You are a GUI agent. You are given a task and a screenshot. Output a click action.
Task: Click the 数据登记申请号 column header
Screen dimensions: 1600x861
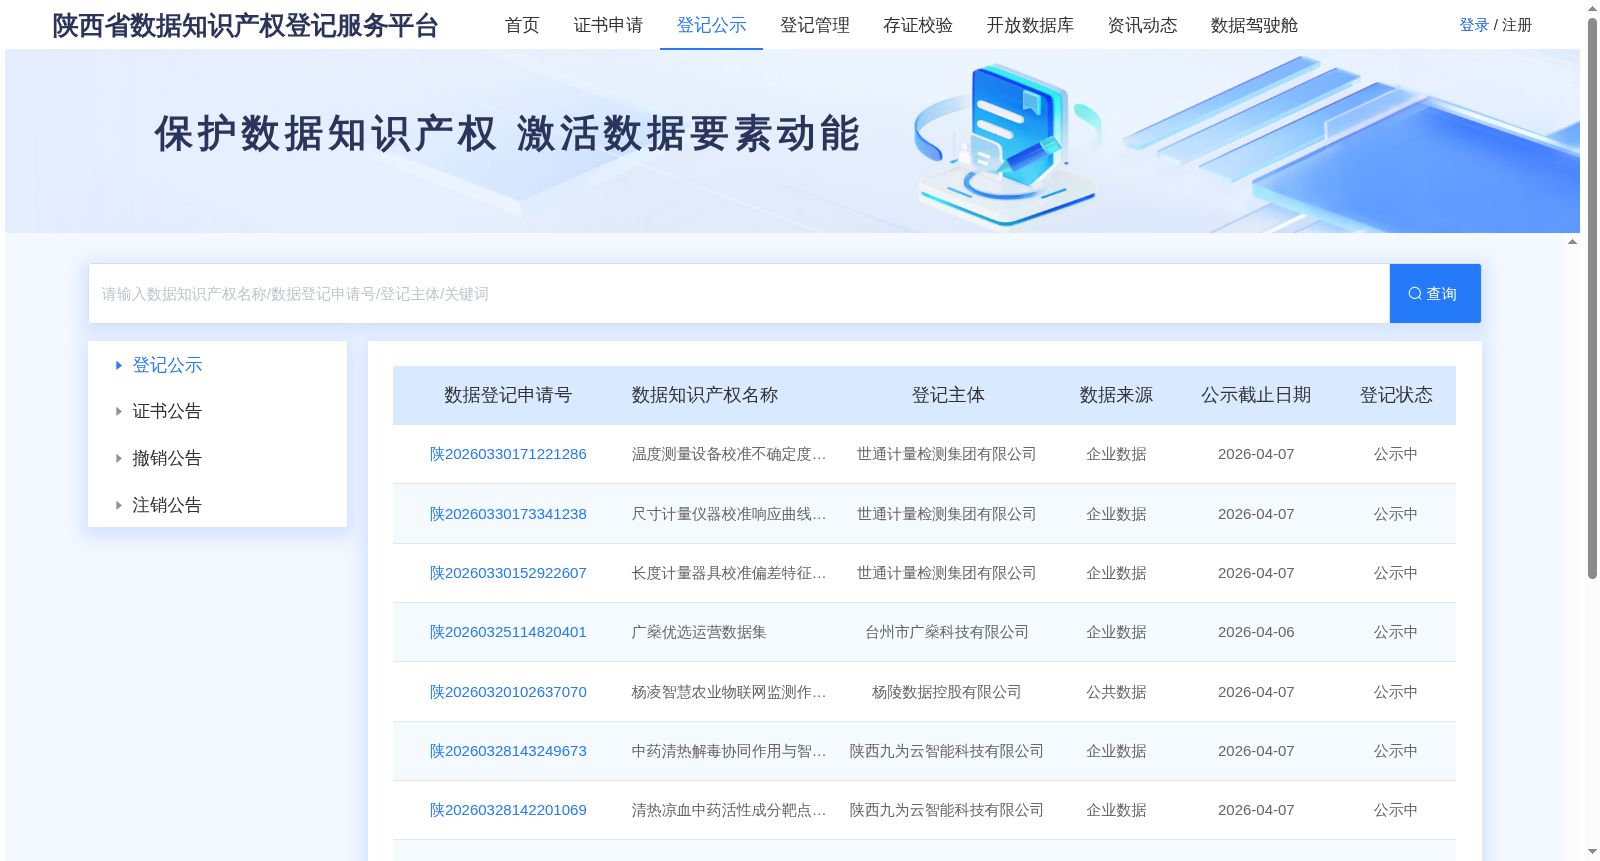(x=508, y=395)
